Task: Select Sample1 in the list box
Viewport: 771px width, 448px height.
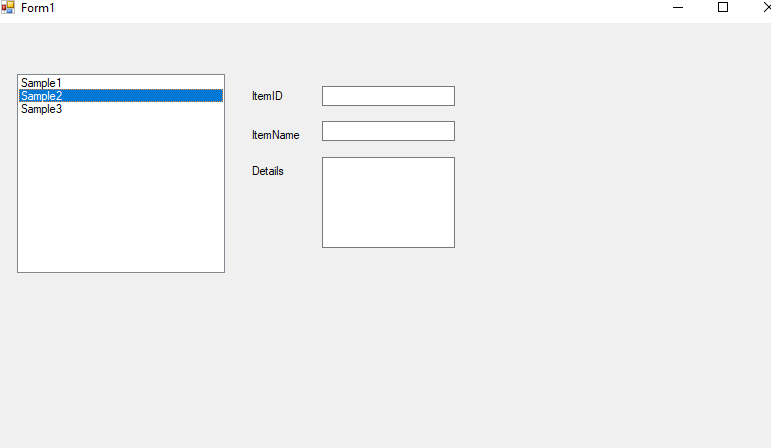Action: click(x=120, y=83)
